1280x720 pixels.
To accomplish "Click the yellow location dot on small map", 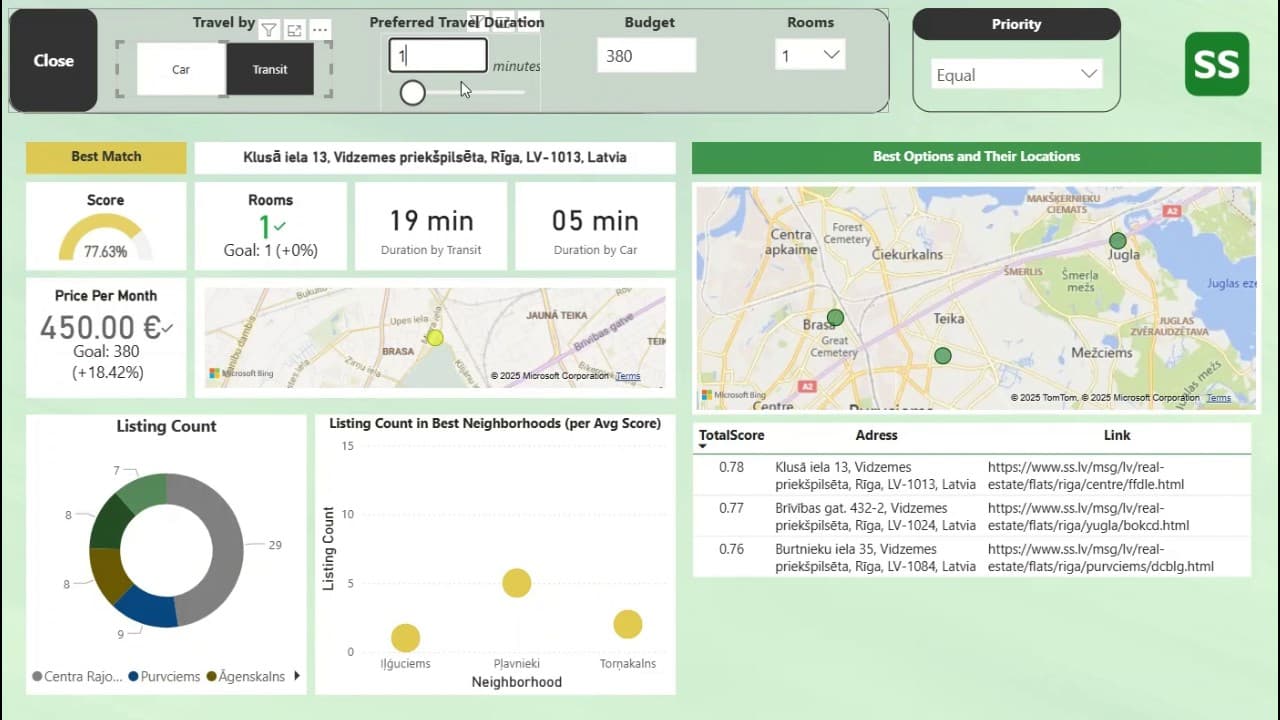I will tap(435, 338).
